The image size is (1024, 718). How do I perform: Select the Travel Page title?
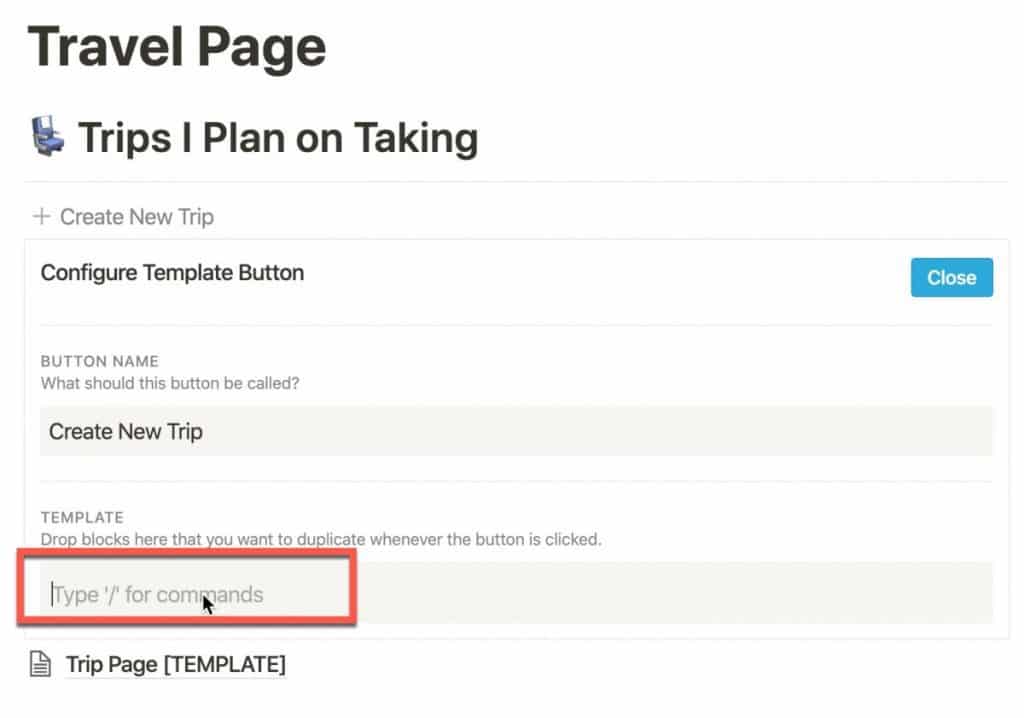(176, 47)
